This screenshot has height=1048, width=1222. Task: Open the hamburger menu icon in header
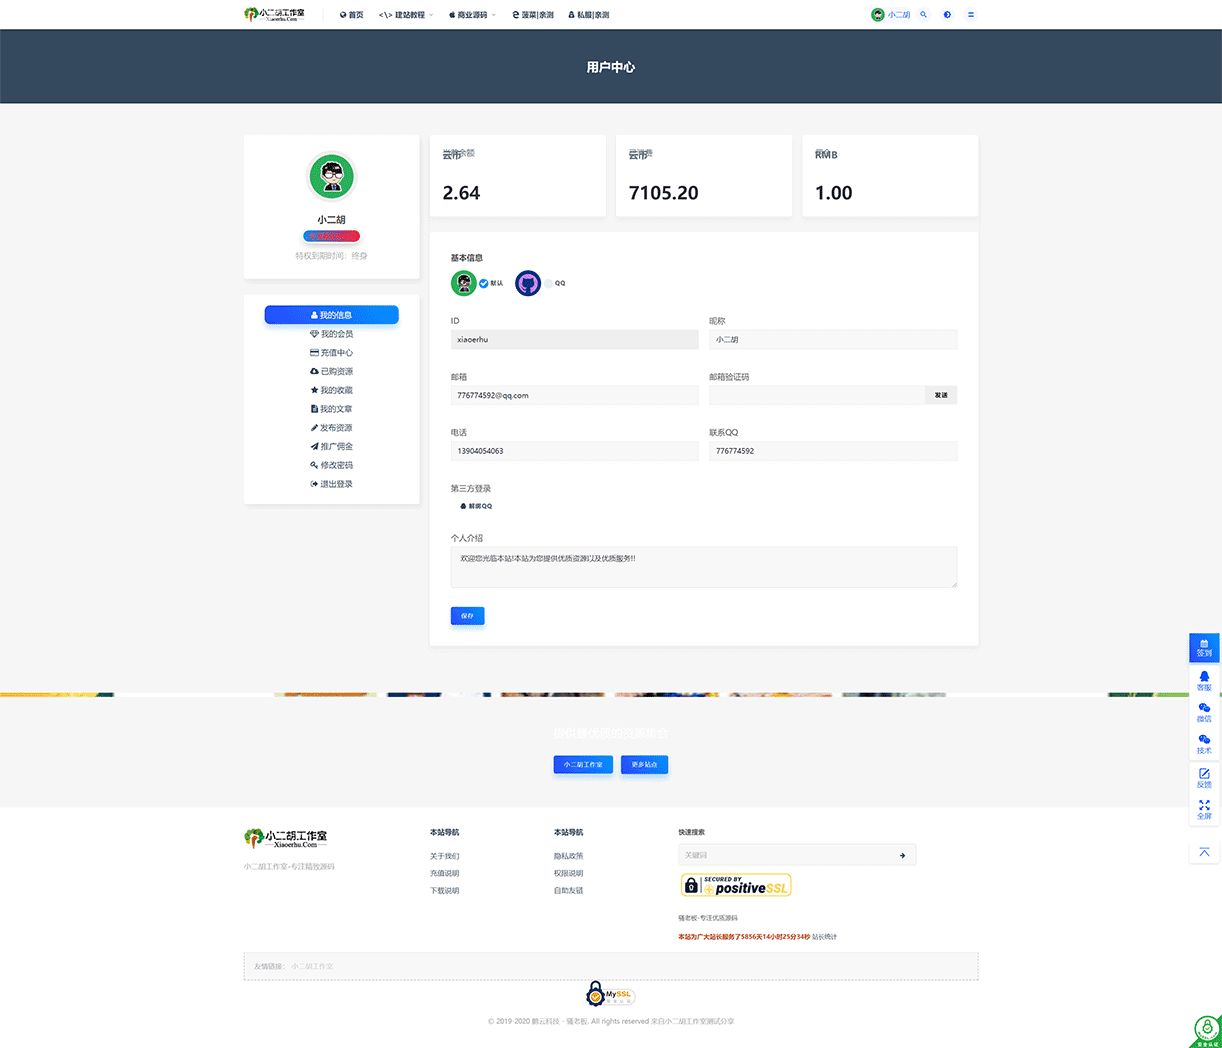point(971,15)
